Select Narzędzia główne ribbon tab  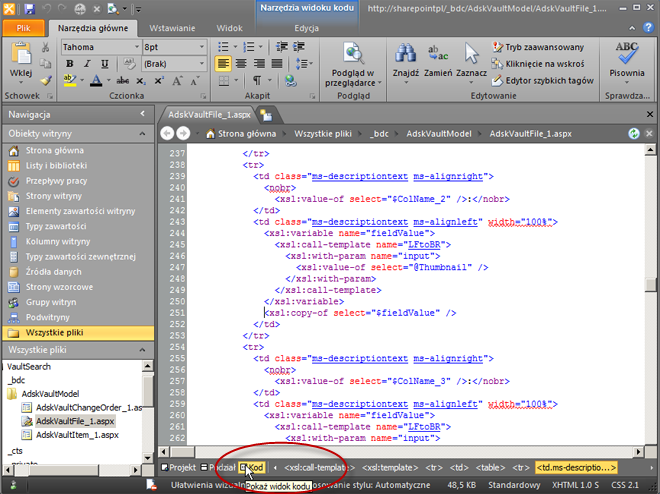(93, 28)
